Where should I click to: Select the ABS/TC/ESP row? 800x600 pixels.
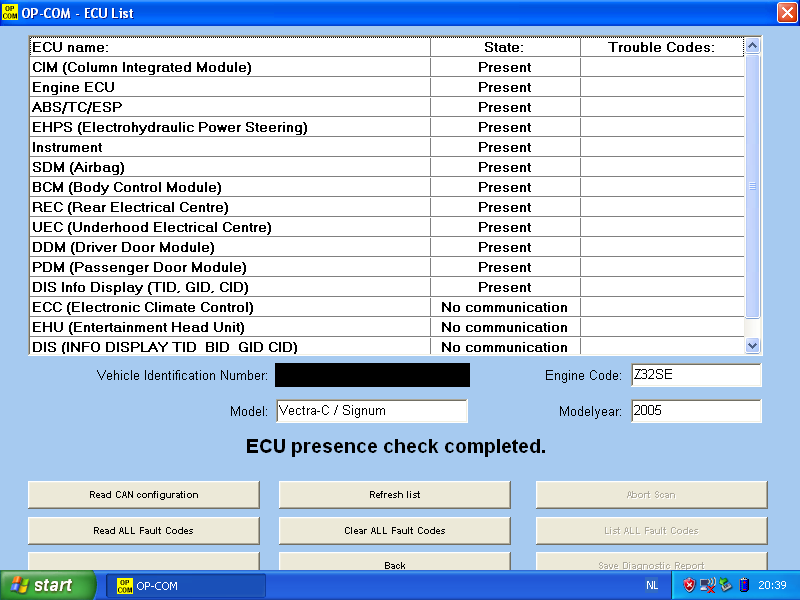click(387, 107)
